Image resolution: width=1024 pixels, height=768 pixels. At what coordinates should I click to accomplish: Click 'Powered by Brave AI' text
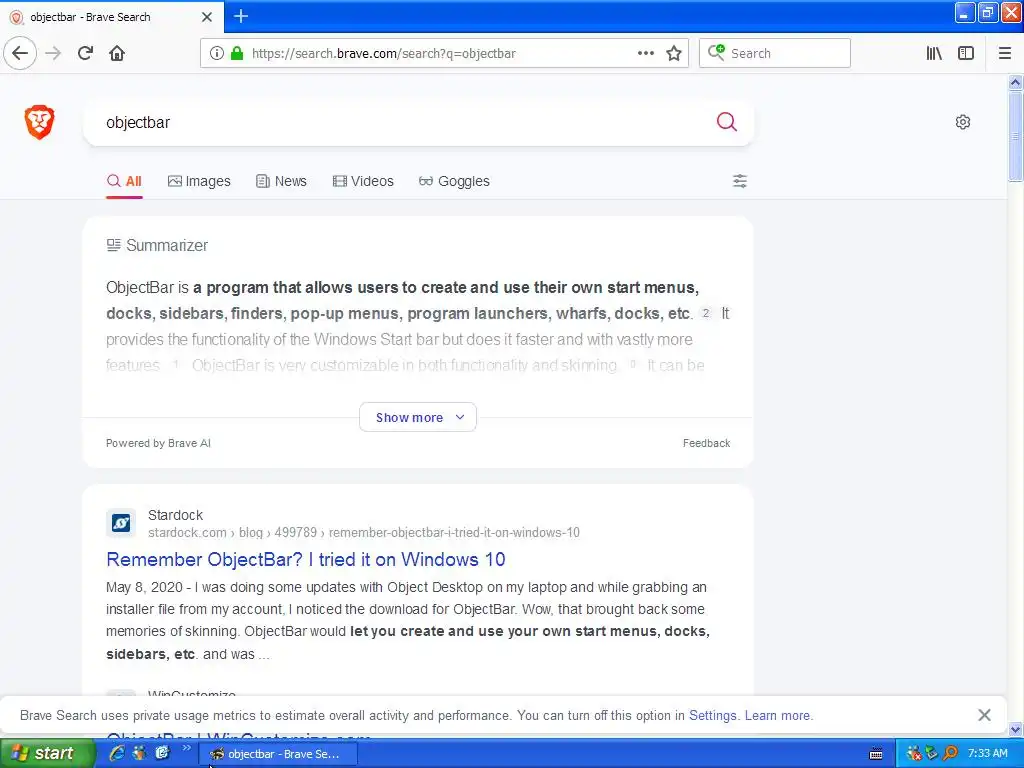[x=158, y=443]
